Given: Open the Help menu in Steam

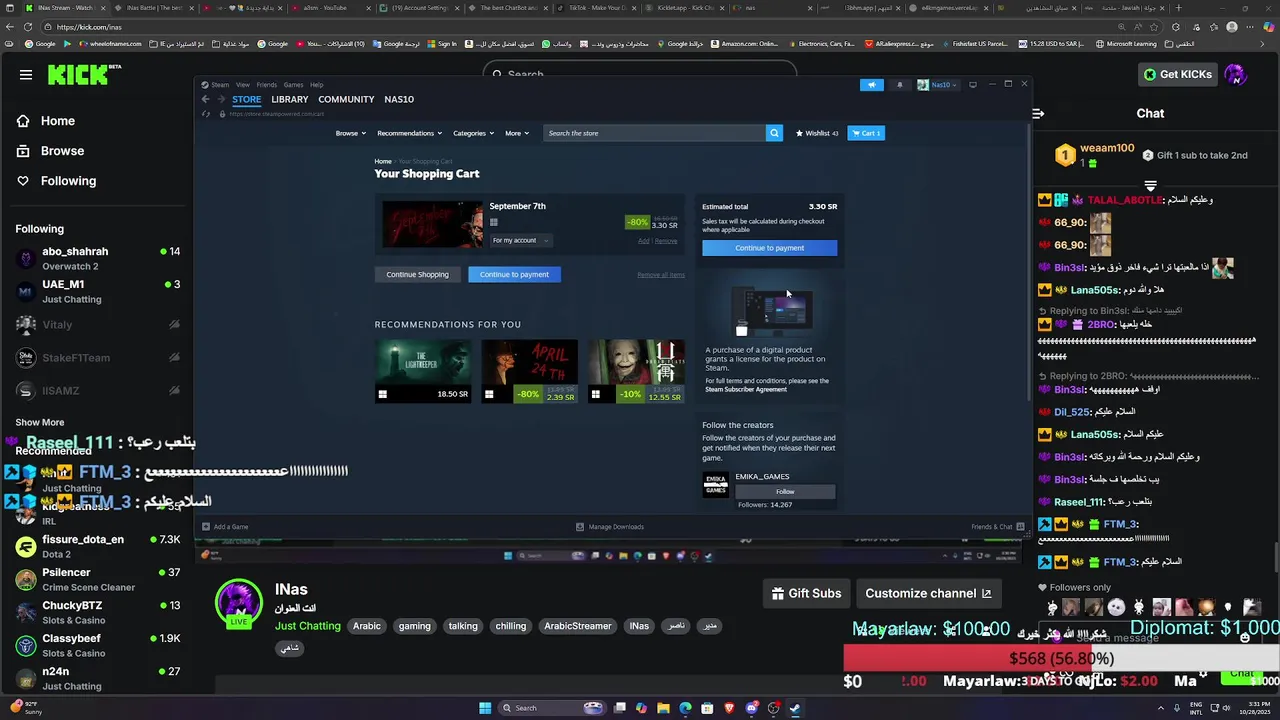Looking at the screenshot, I should pos(317,85).
